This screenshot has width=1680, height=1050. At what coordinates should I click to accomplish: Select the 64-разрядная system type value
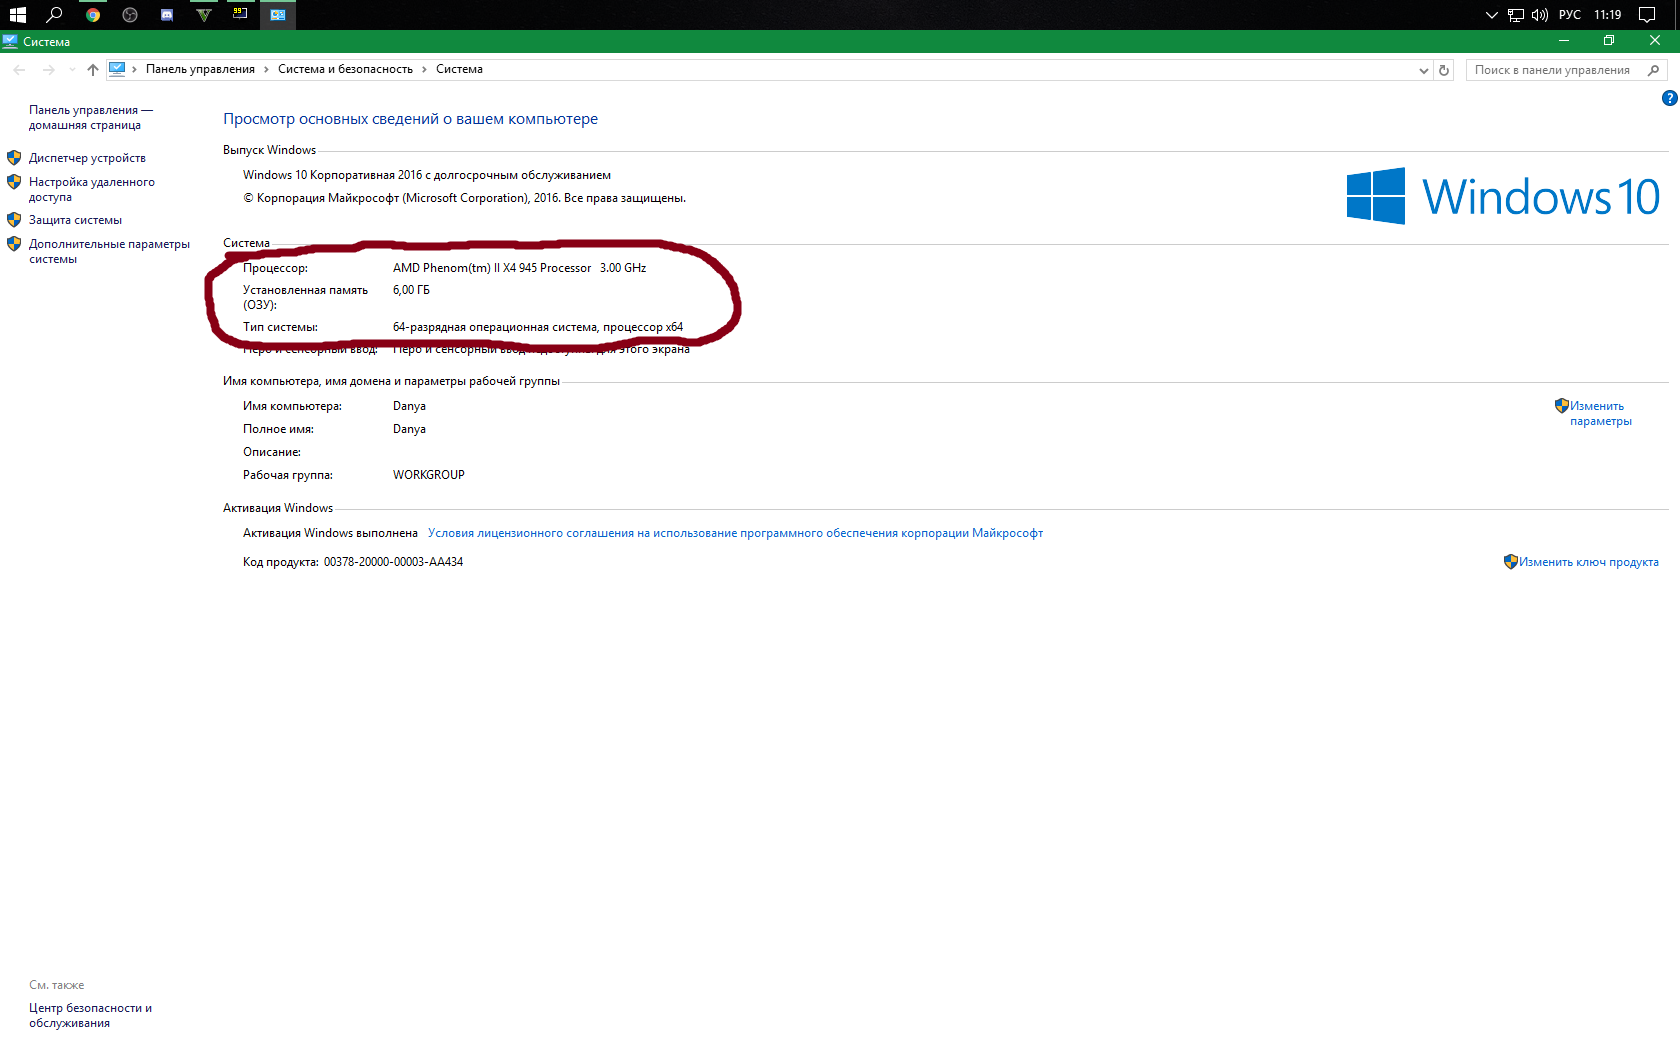[x=538, y=327]
